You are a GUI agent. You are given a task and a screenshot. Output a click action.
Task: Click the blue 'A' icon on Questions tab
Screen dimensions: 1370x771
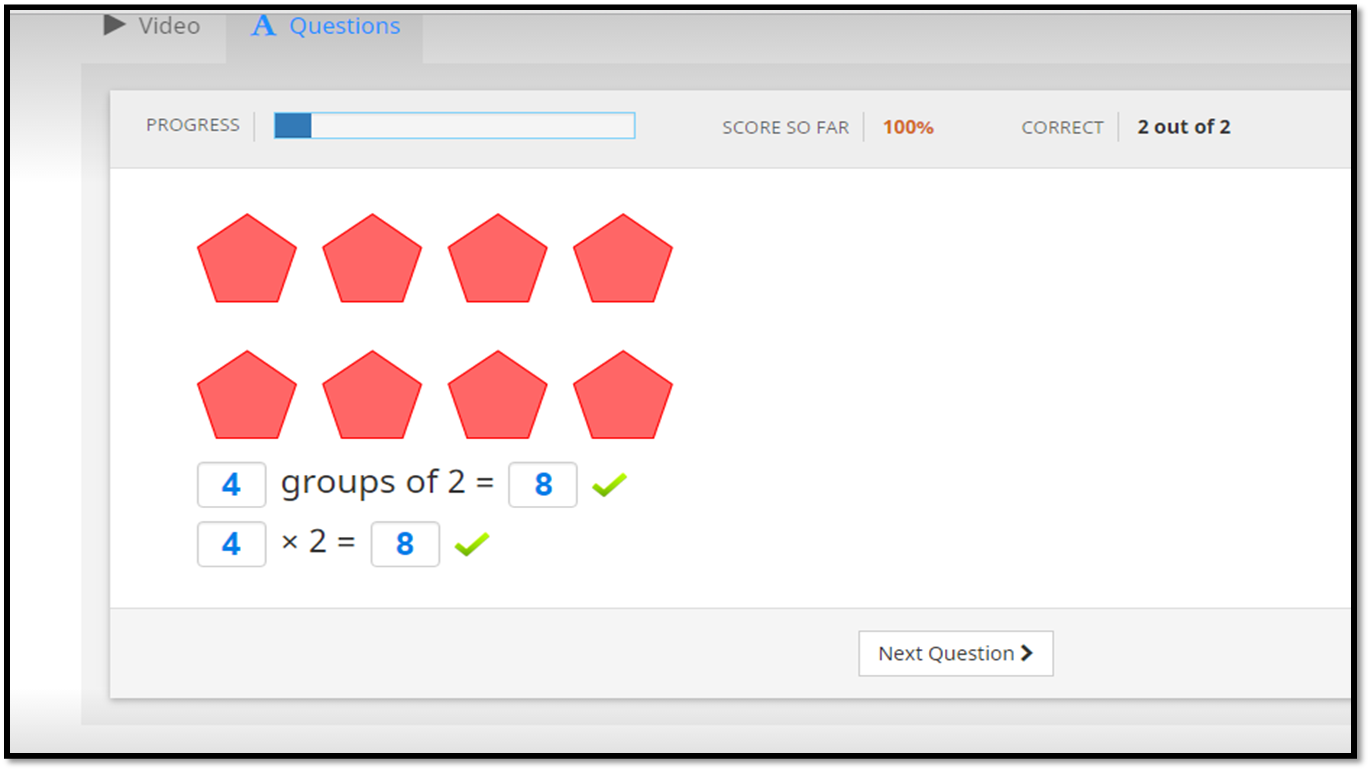click(x=262, y=26)
